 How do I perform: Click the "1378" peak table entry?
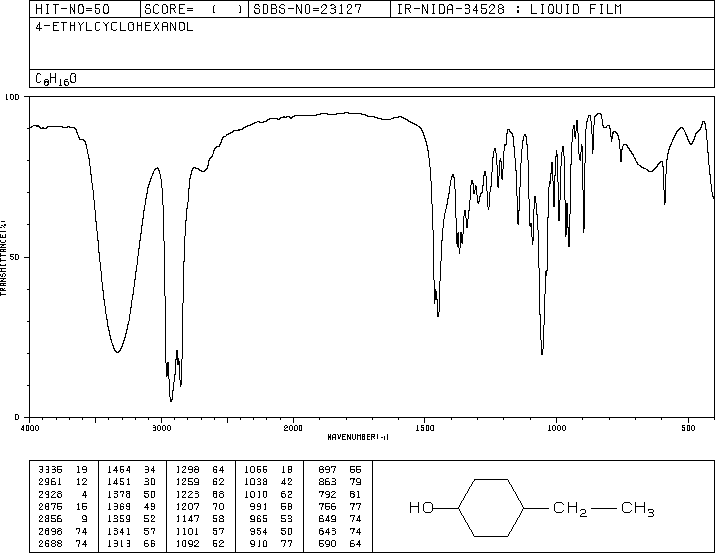[119, 494]
